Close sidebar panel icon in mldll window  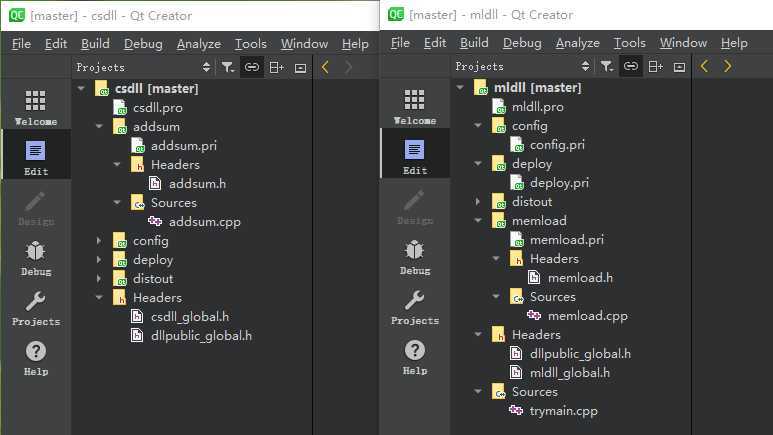pos(679,67)
